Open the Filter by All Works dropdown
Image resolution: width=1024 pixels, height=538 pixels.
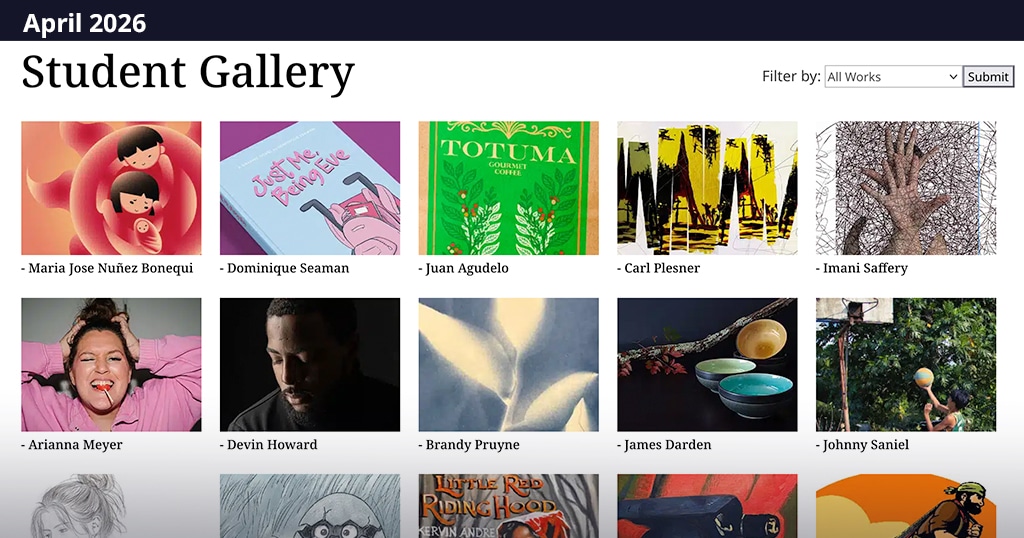tap(893, 76)
